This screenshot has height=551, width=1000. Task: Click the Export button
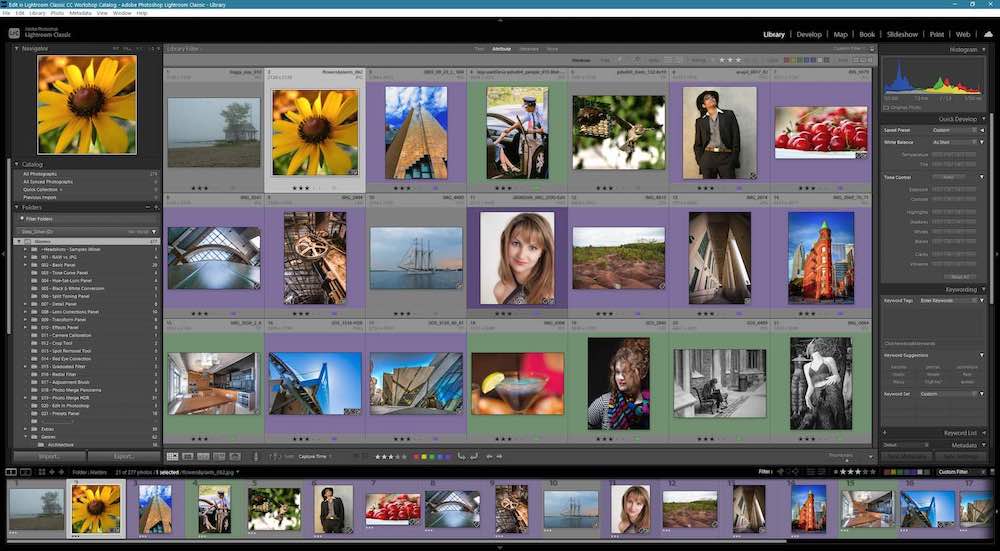point(124,457)
